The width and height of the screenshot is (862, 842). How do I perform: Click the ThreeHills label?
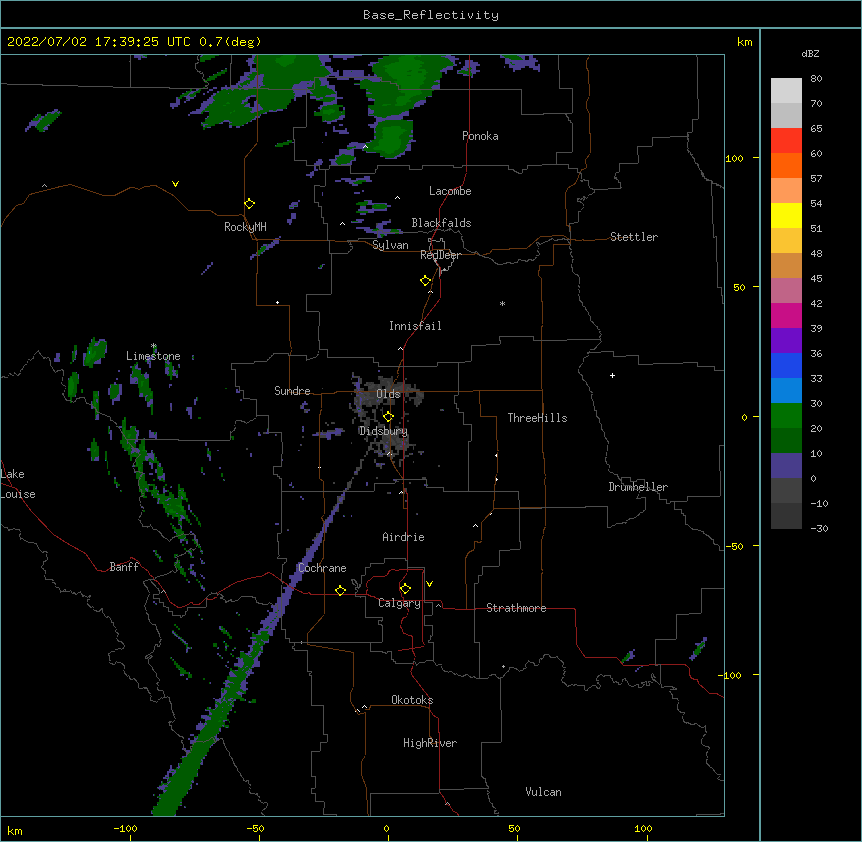(537, 418)
